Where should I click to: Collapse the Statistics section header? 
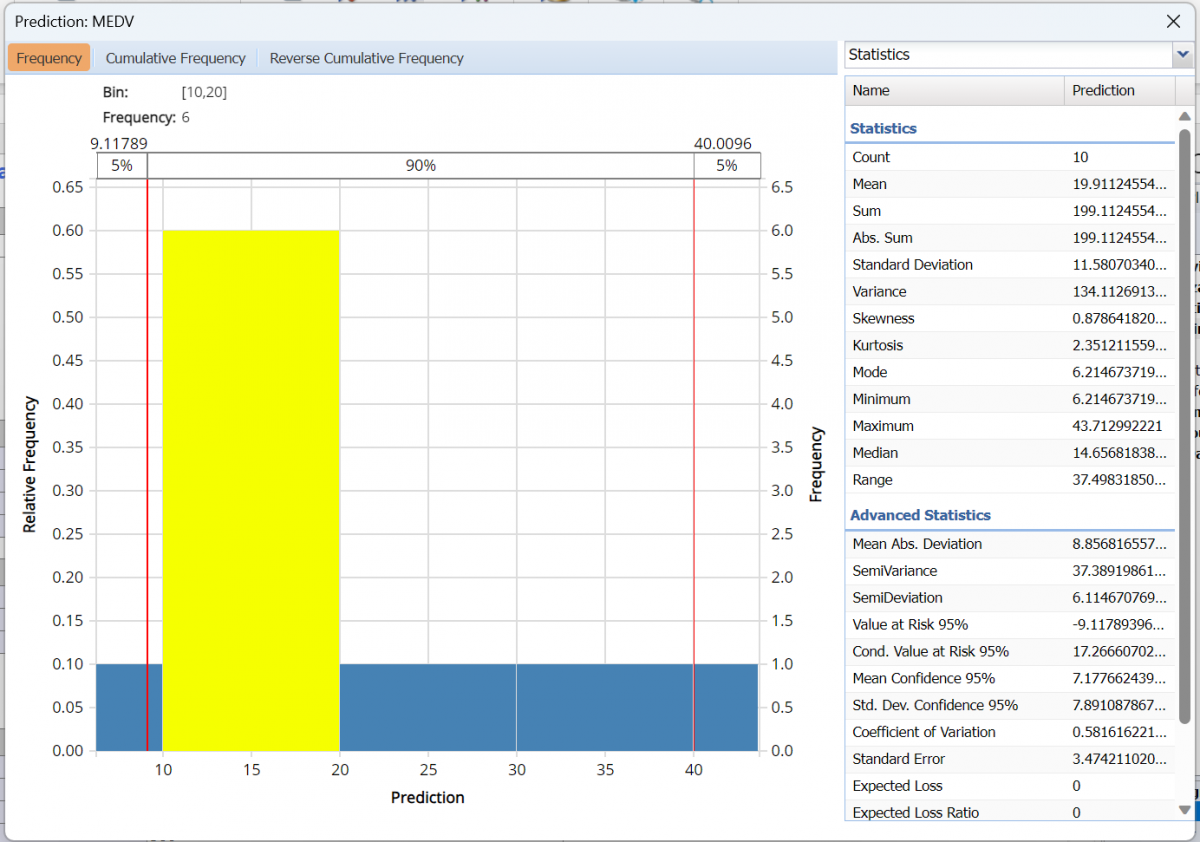(x=883, y=128)
